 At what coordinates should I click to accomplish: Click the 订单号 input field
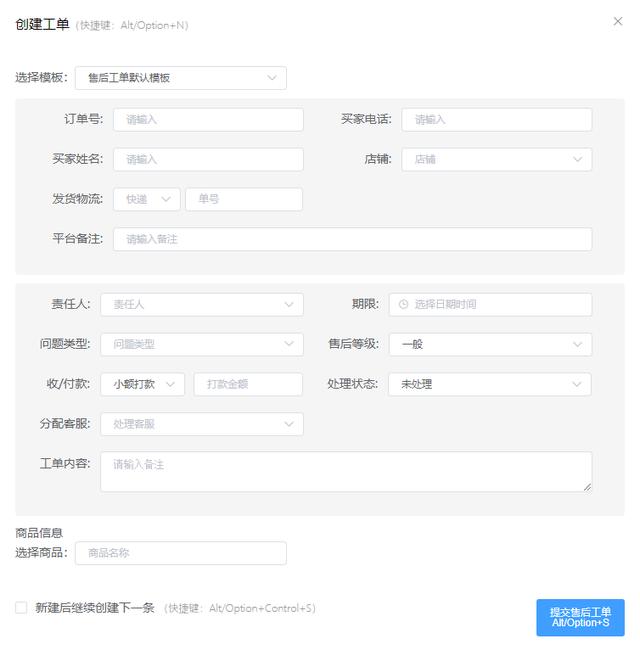[x=208, y=120]
